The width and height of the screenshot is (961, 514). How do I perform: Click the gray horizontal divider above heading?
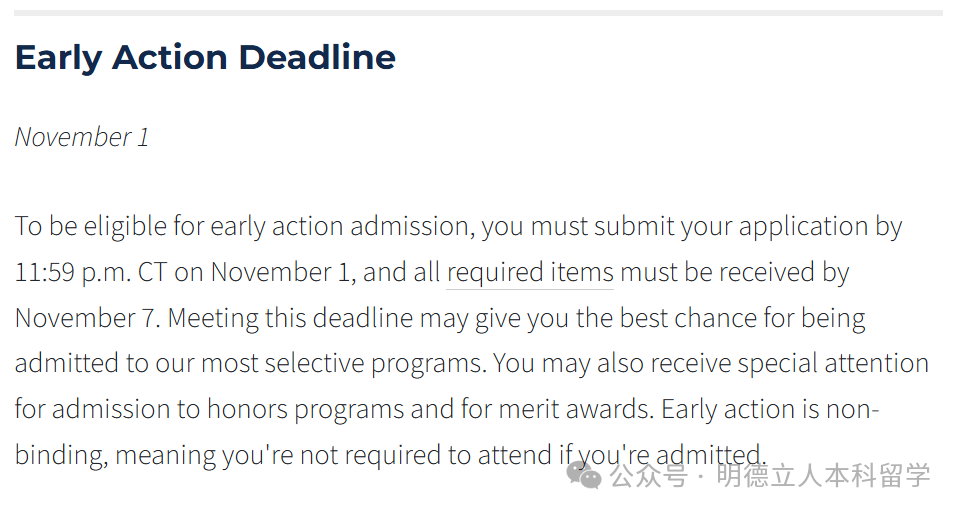pos(478,12)
